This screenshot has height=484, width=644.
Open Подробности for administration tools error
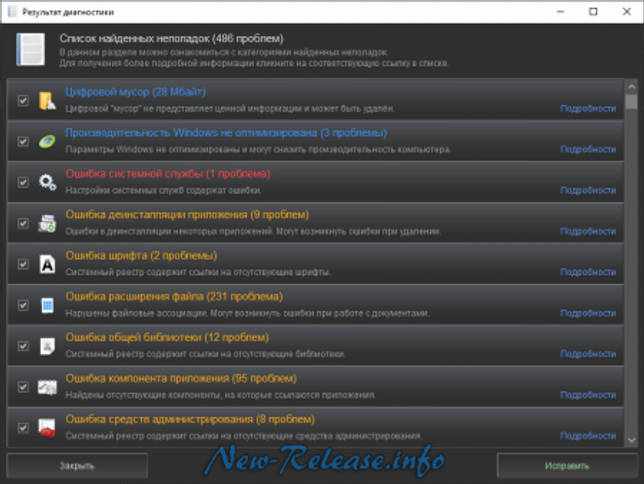pos(588,436)
